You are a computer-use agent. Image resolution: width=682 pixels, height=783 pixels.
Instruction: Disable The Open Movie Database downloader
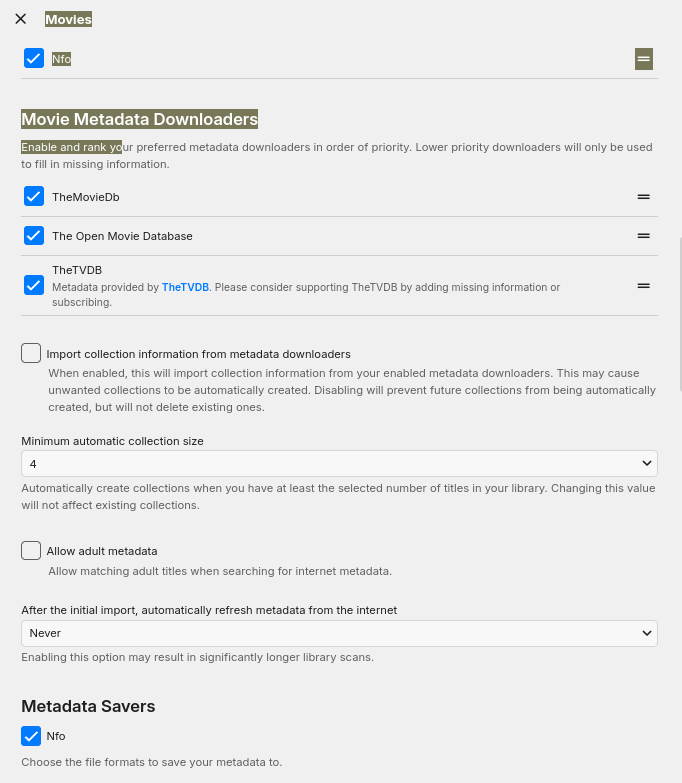point(34,236)
